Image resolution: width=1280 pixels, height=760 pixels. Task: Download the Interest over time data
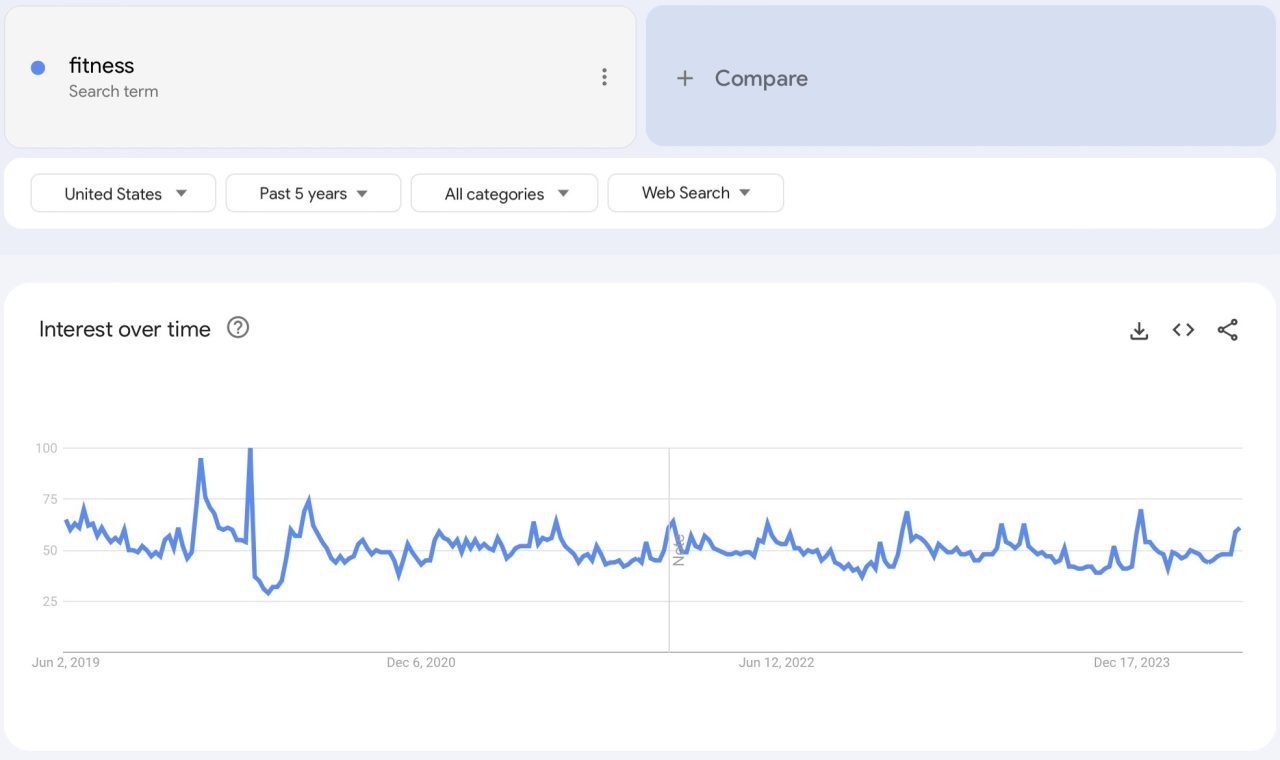[x=1139, y=330]
